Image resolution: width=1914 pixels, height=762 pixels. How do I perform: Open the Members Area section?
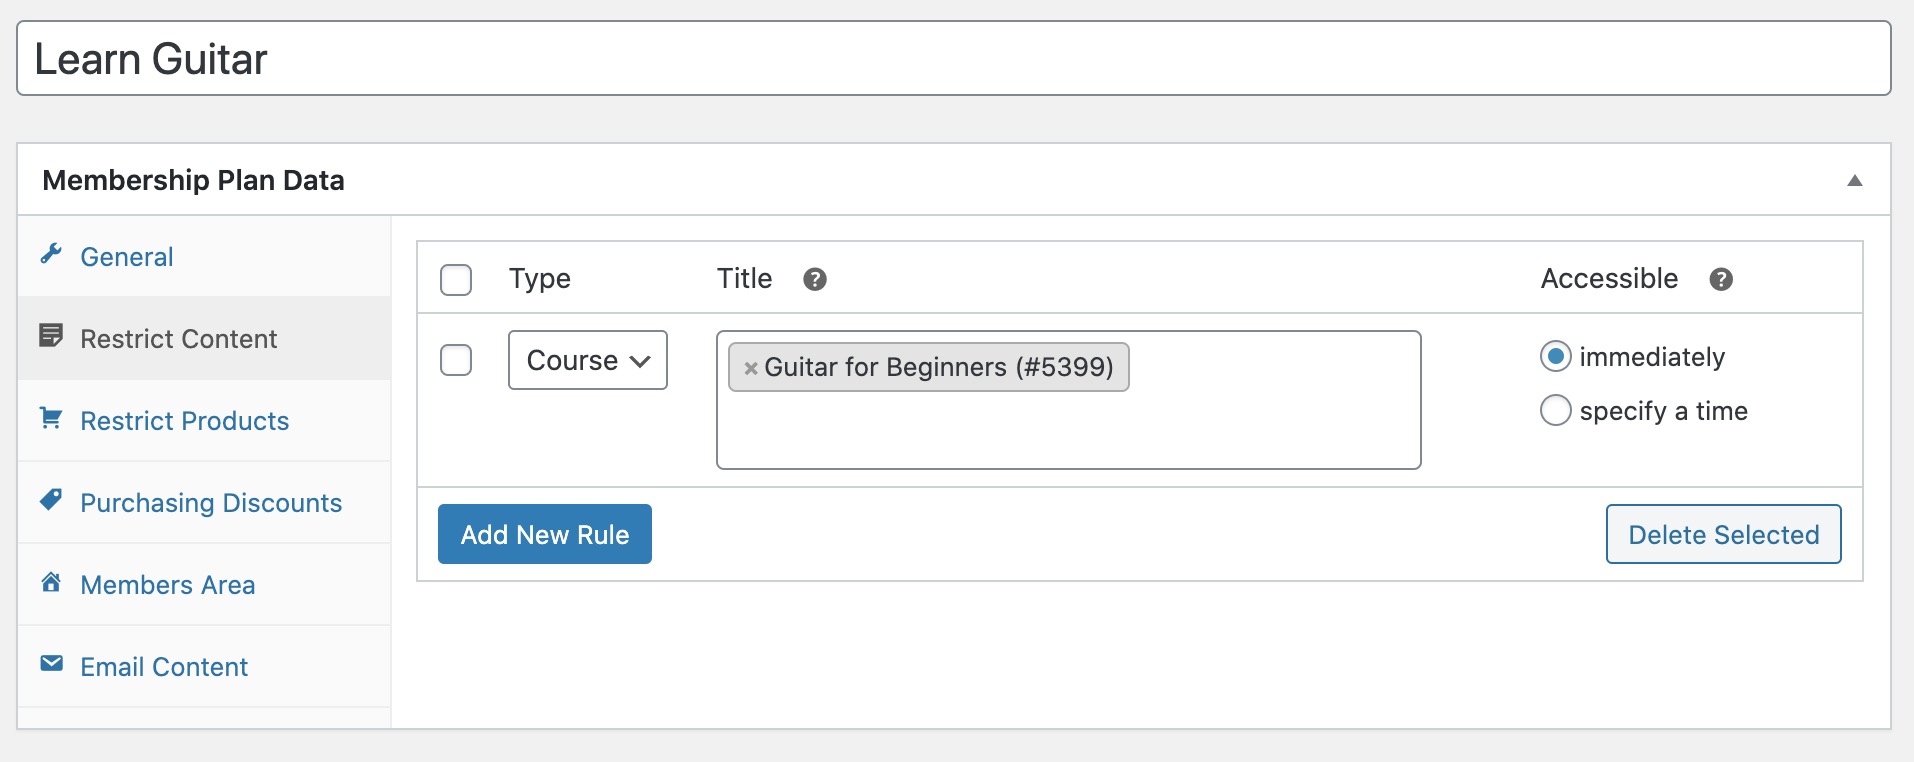pos(168,585)
